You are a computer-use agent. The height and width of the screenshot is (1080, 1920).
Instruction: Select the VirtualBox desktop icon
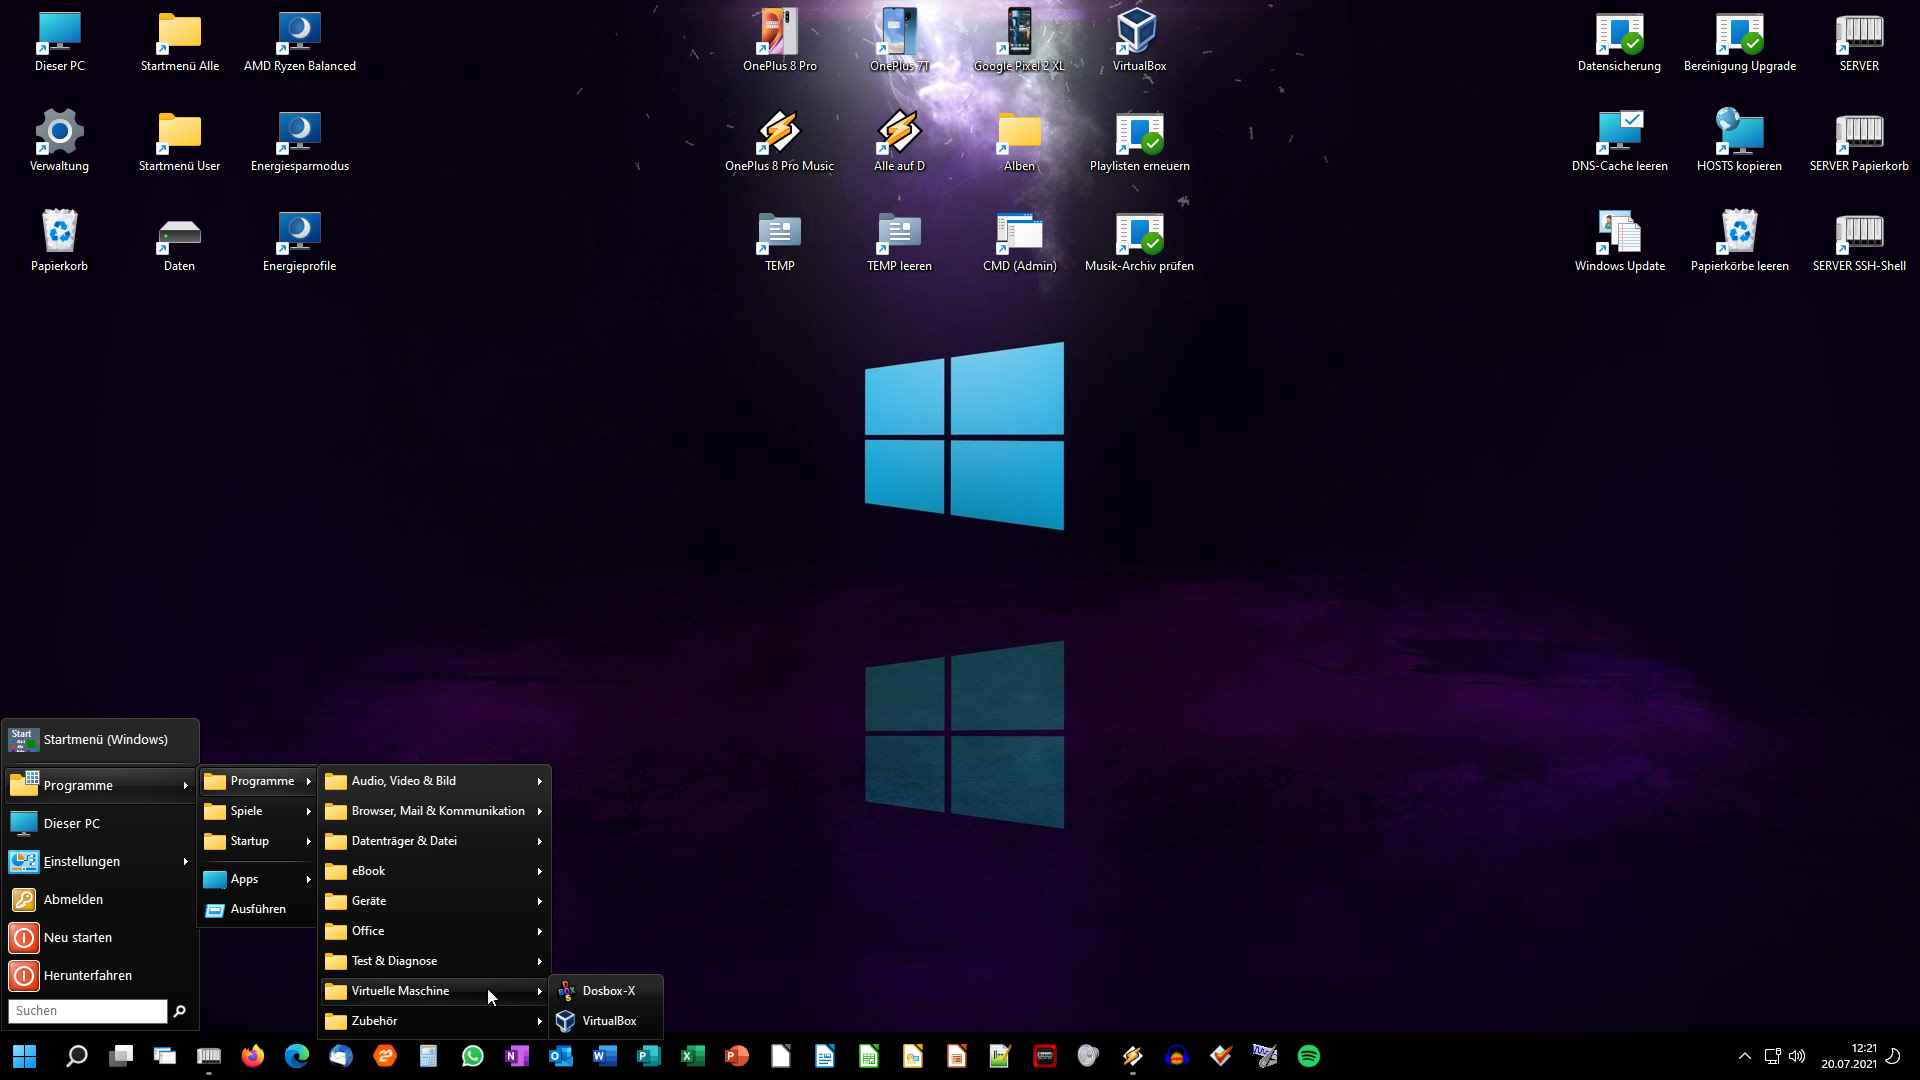[x=1140, y=42]
